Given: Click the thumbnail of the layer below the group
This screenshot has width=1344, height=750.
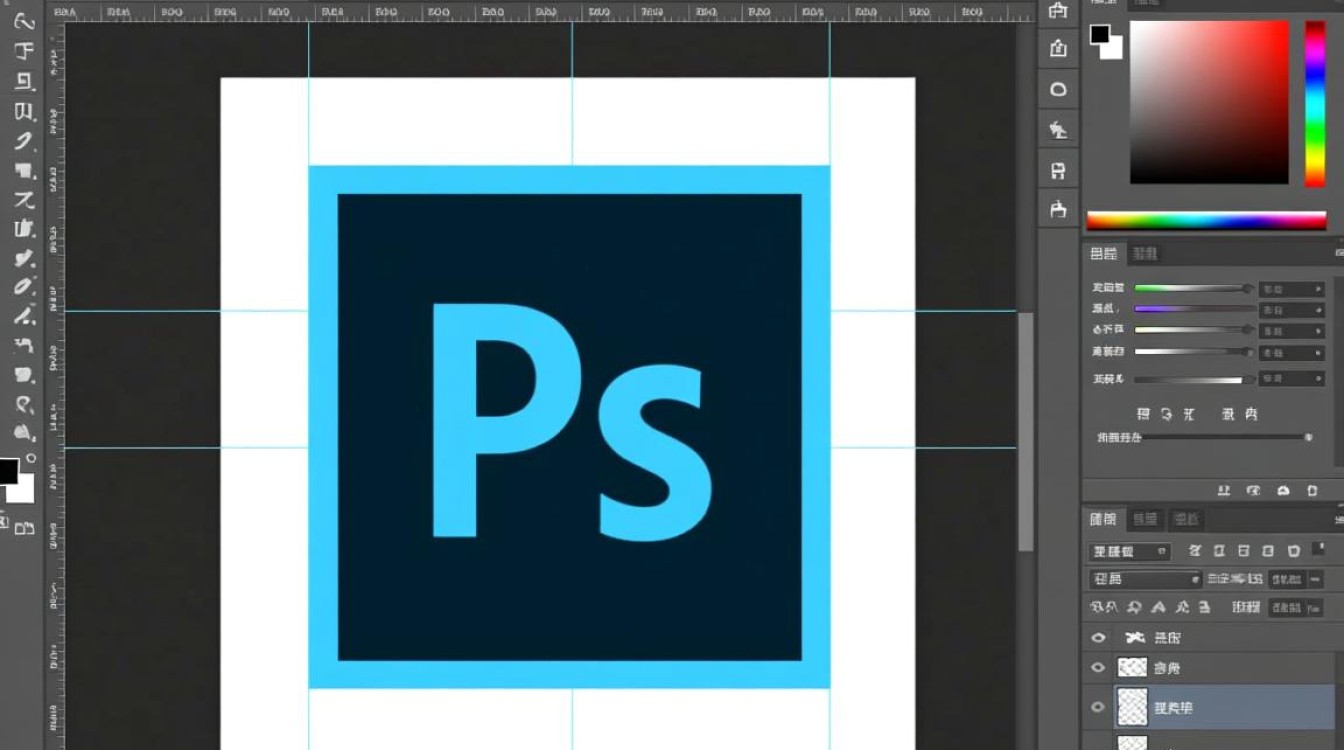Looking at the screenshot, I should (1132, 667).
